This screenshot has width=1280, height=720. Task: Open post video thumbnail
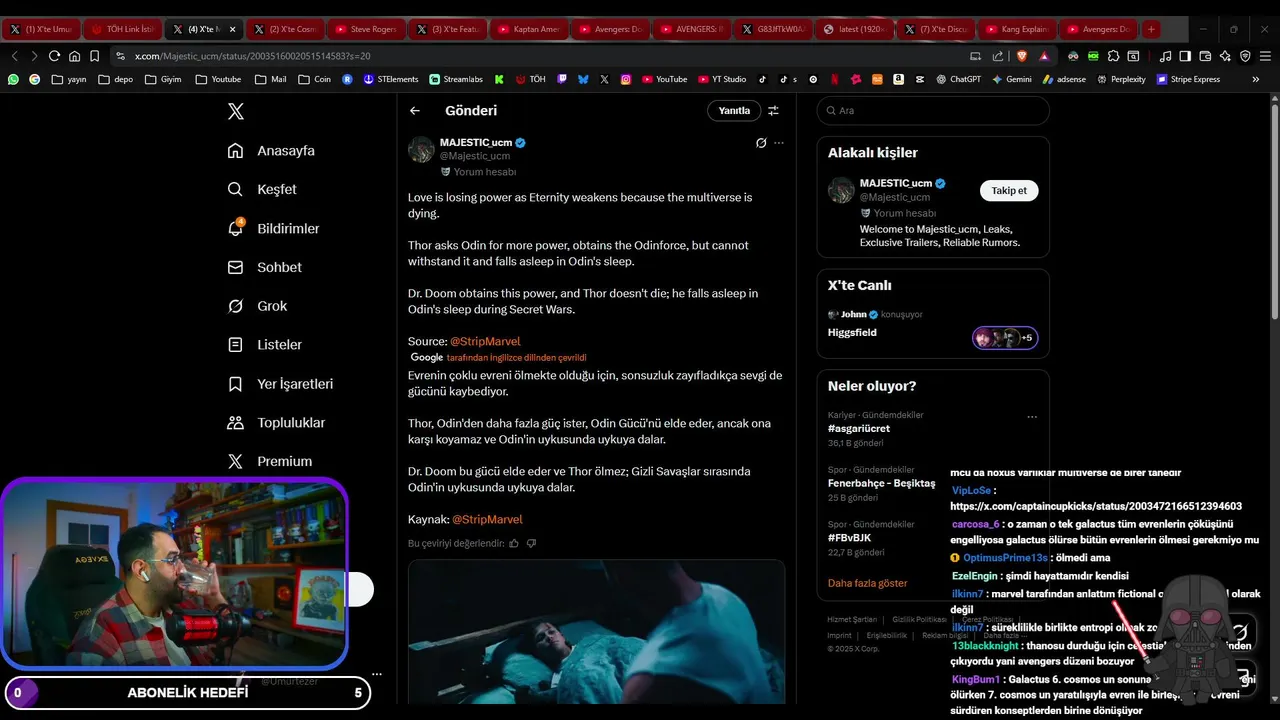click(596, 632)
